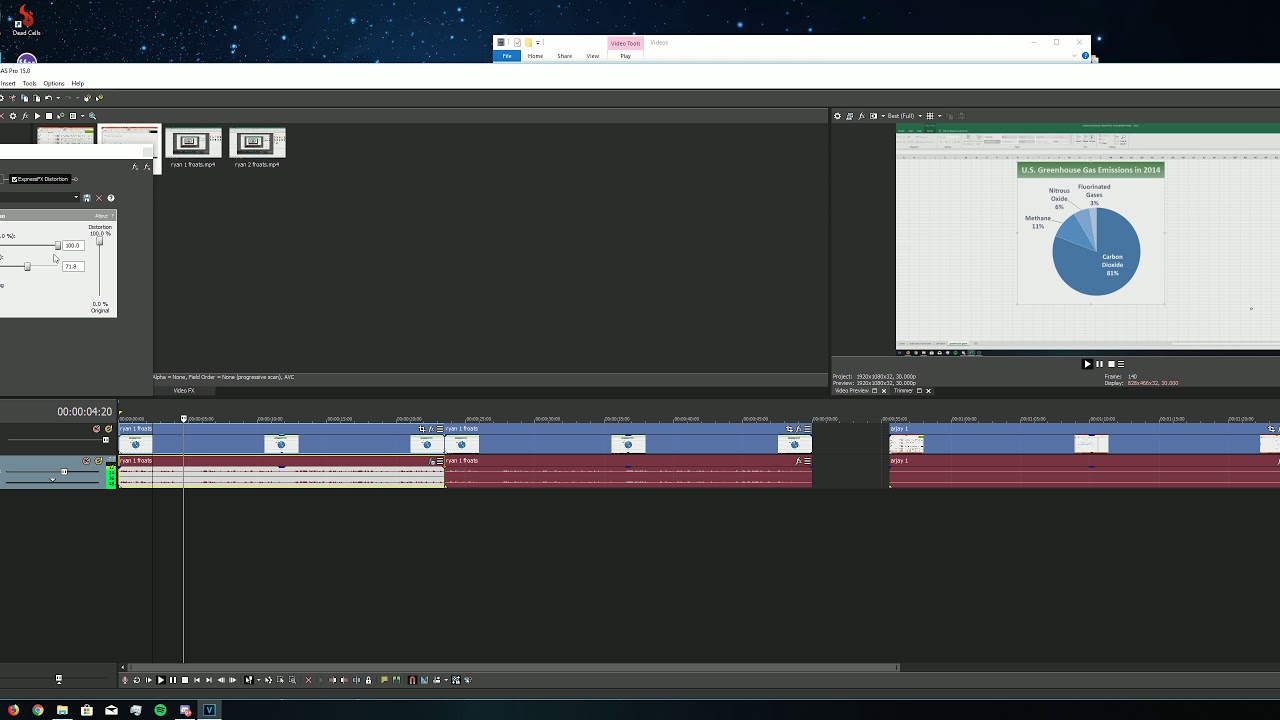Open preview Project Video Properties gear icon
The height and width of the screenshot is (720, 1280).
[837, 116]
